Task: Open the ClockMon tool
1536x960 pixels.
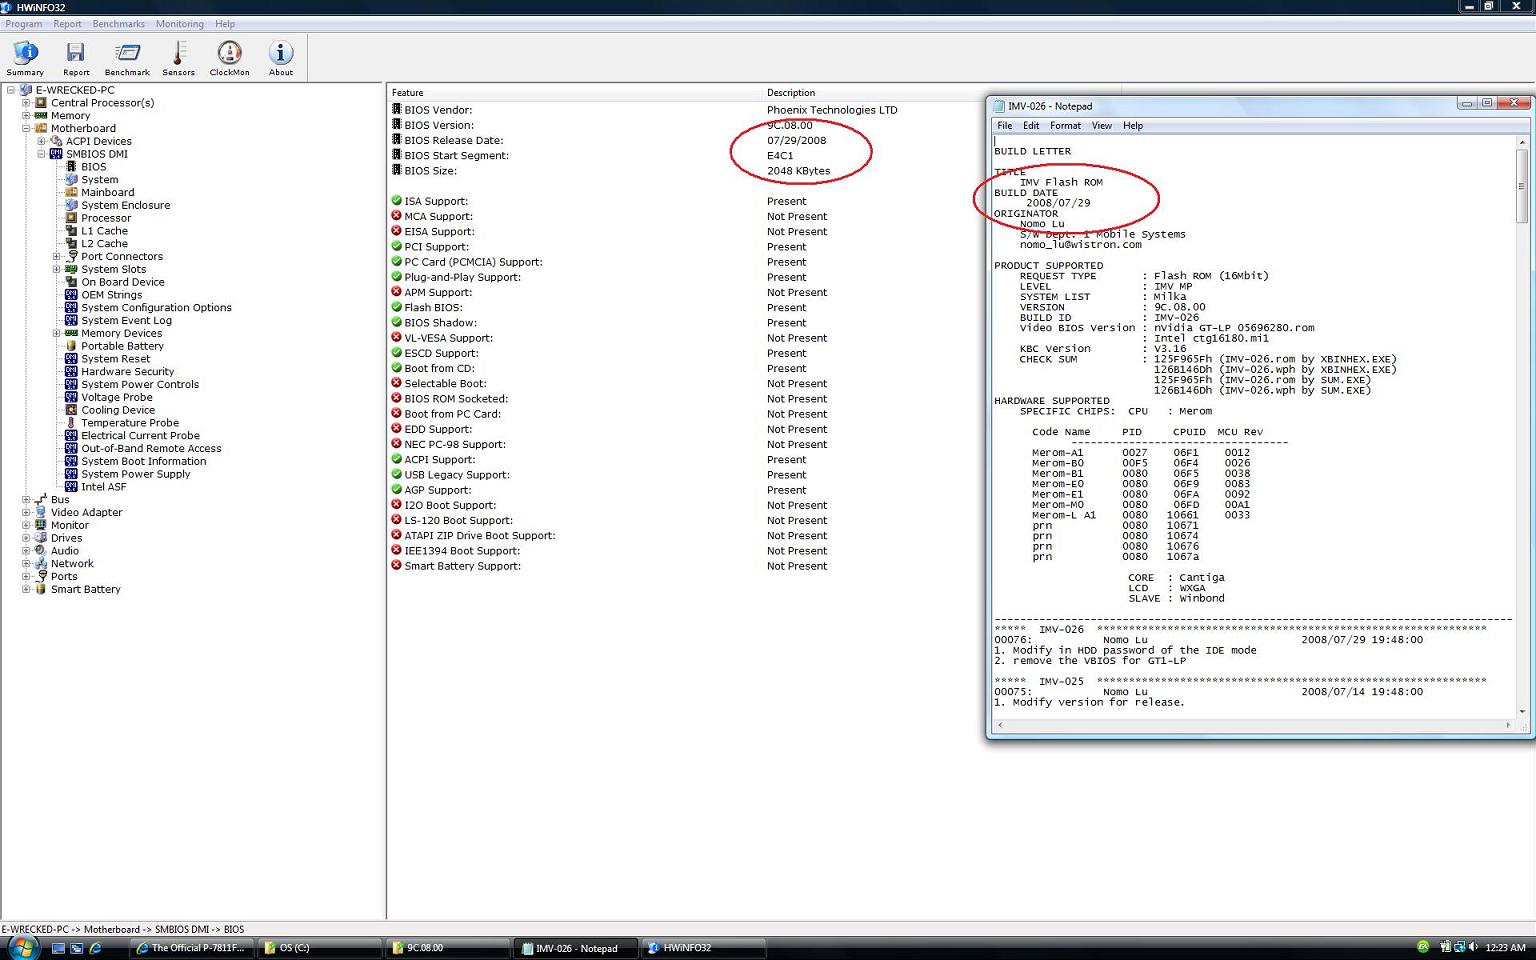Action: pos(229,58)
